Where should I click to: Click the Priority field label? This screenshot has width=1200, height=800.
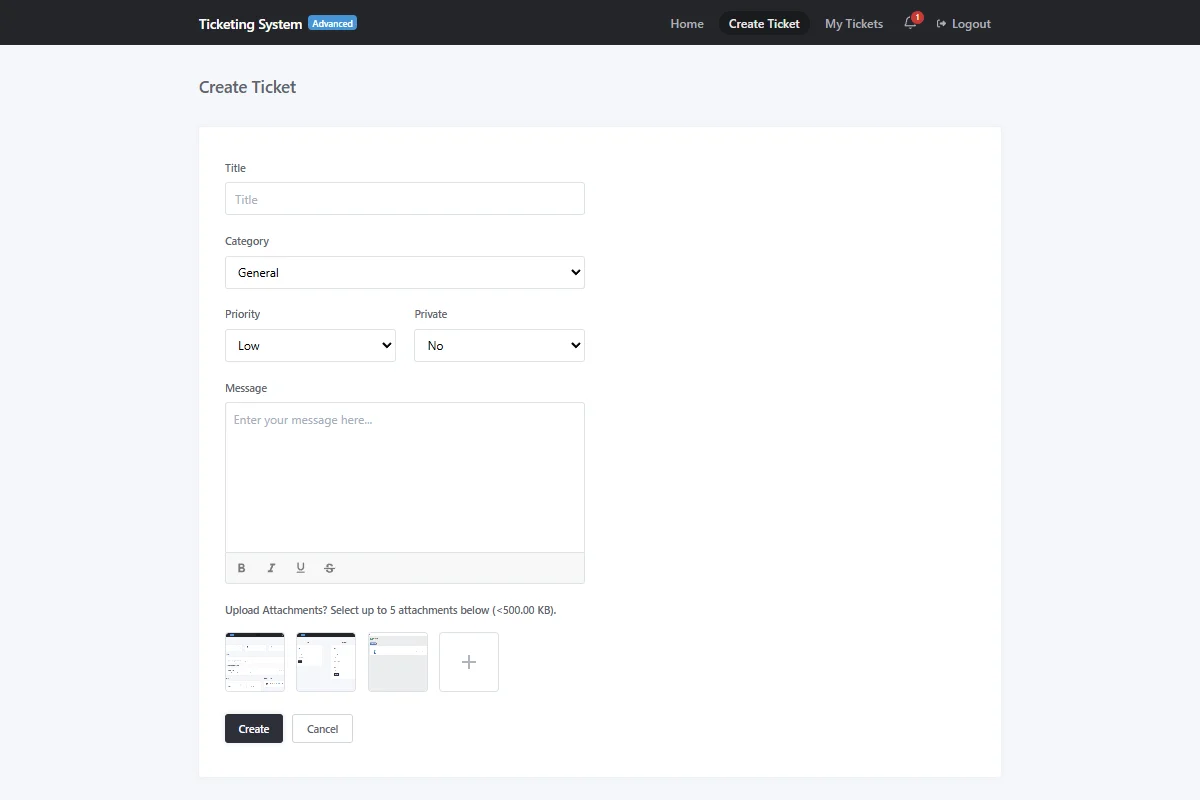pos(242,314)
